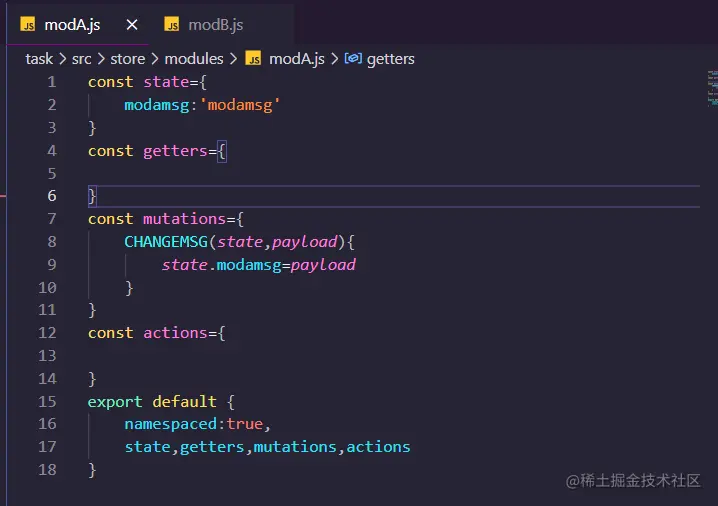This screenshot has height=506, width=718.
Task: Click the closing brace on line 6
Action: 92,196
